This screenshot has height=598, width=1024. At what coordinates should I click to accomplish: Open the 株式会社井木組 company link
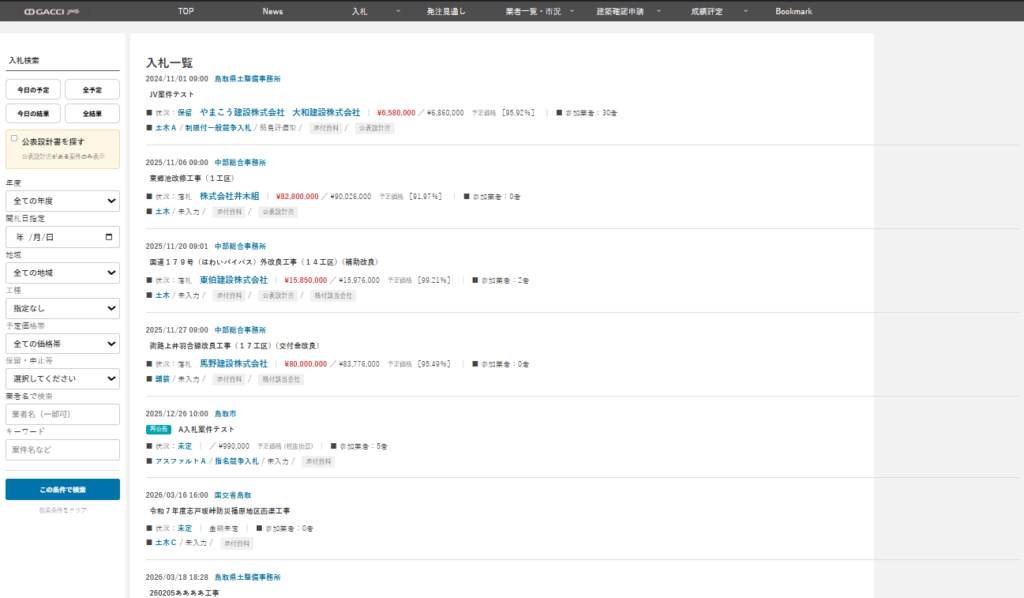coord(229,197)
